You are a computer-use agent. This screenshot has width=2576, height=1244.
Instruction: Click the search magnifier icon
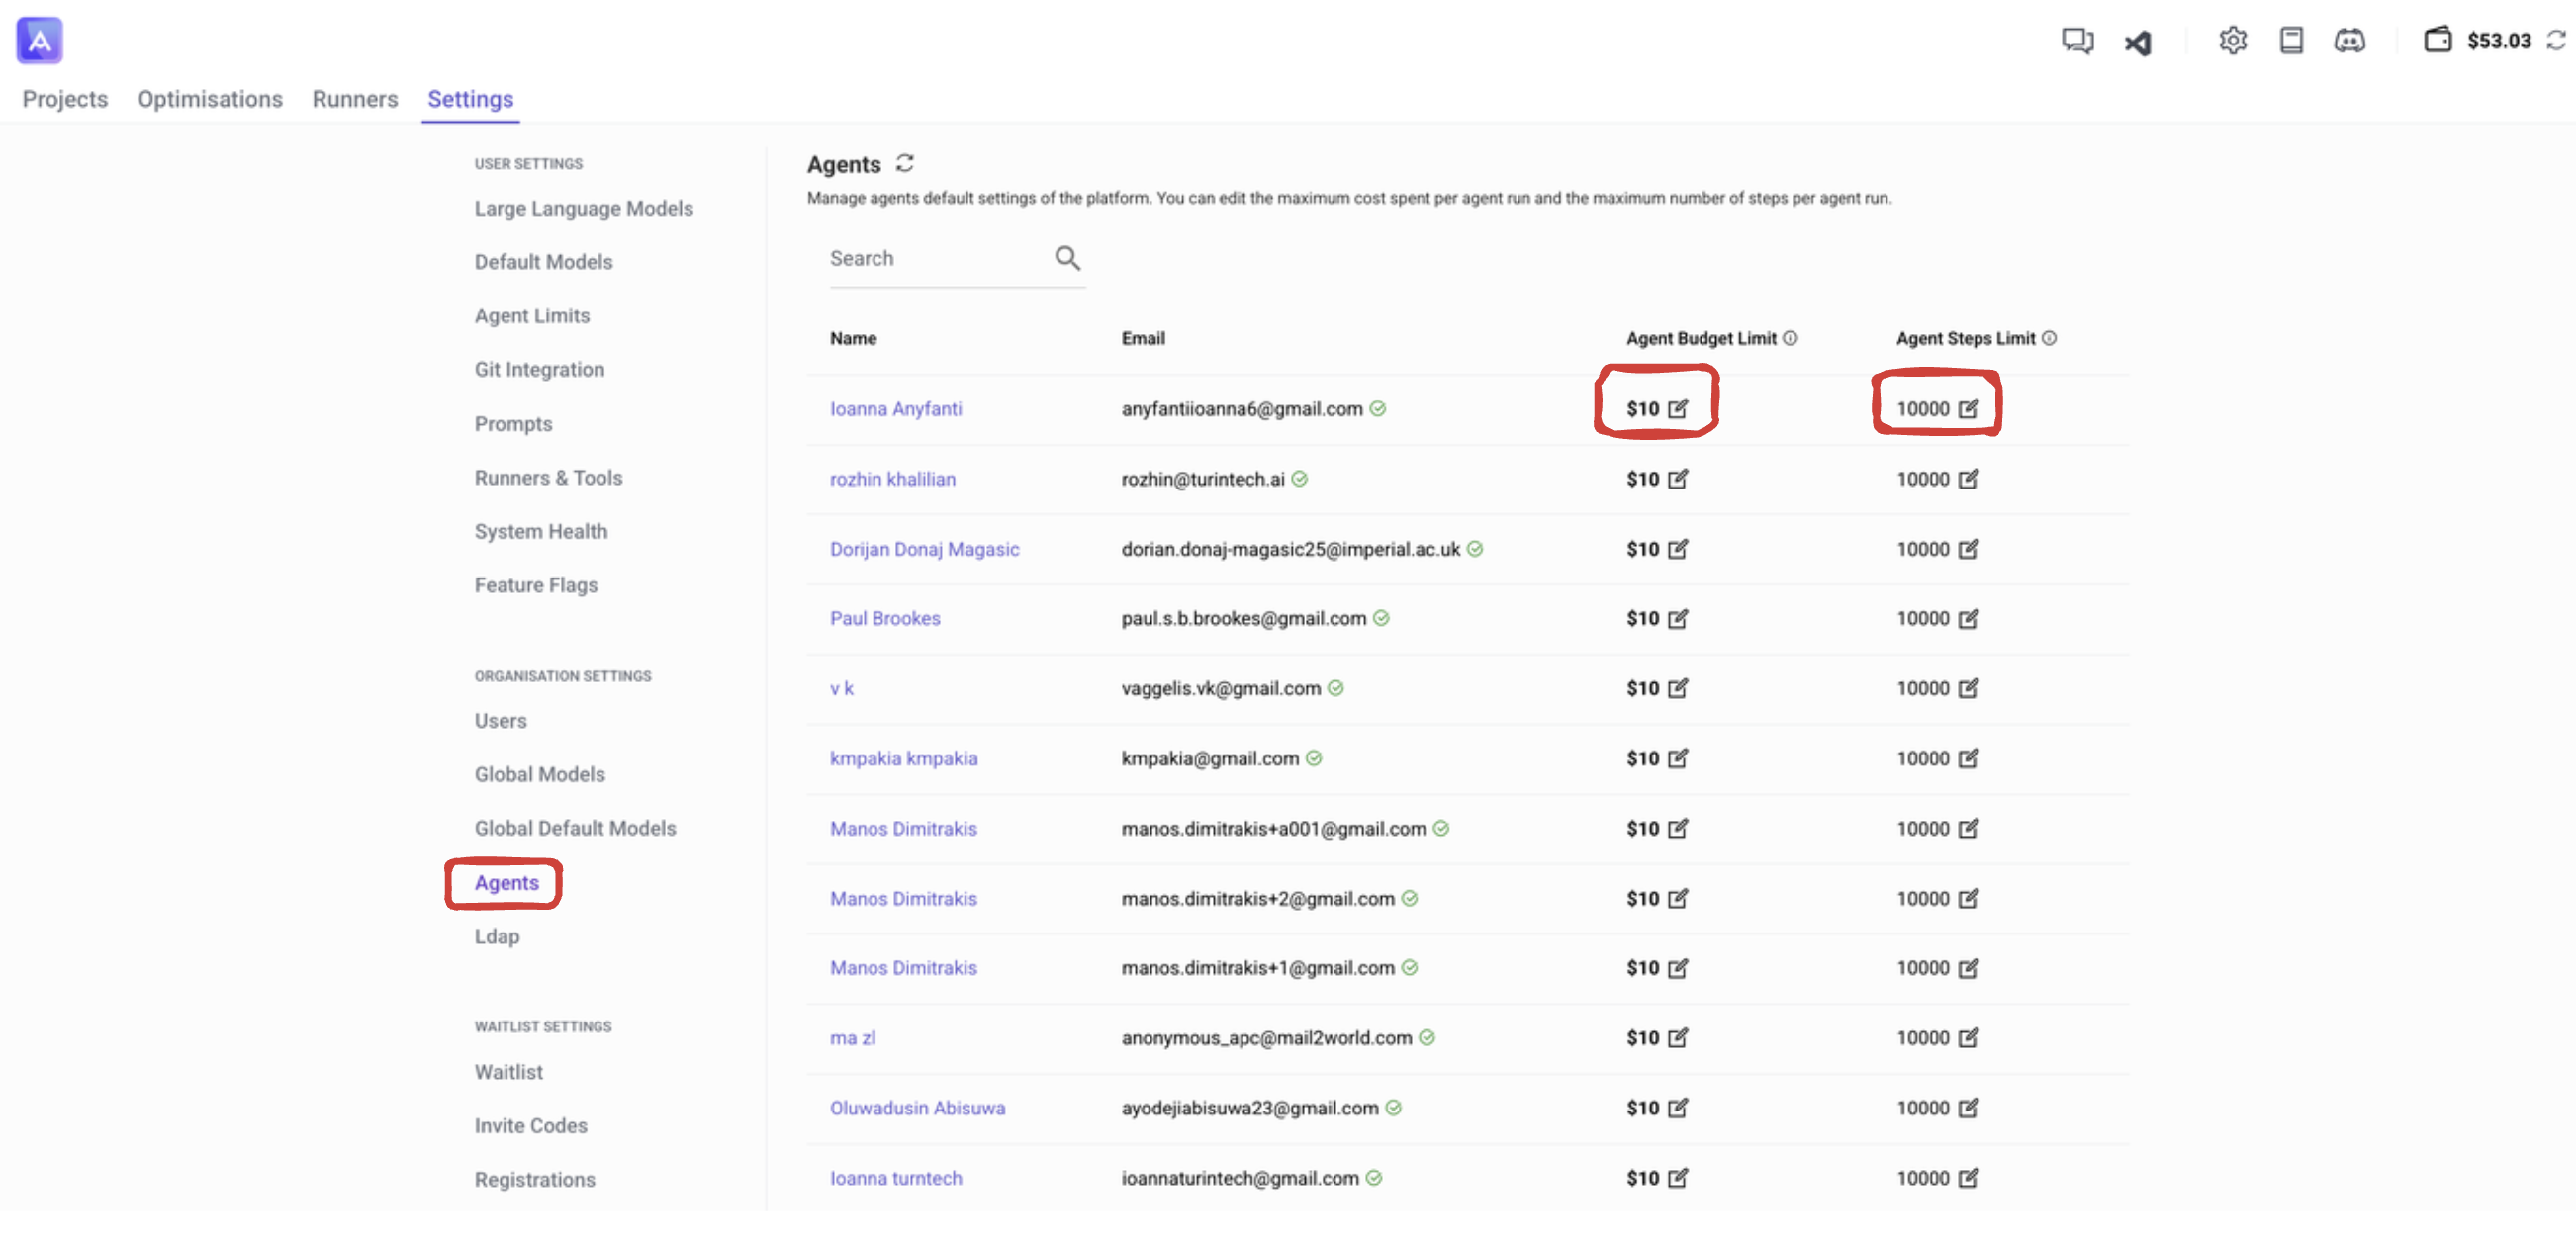[1067, 259]
